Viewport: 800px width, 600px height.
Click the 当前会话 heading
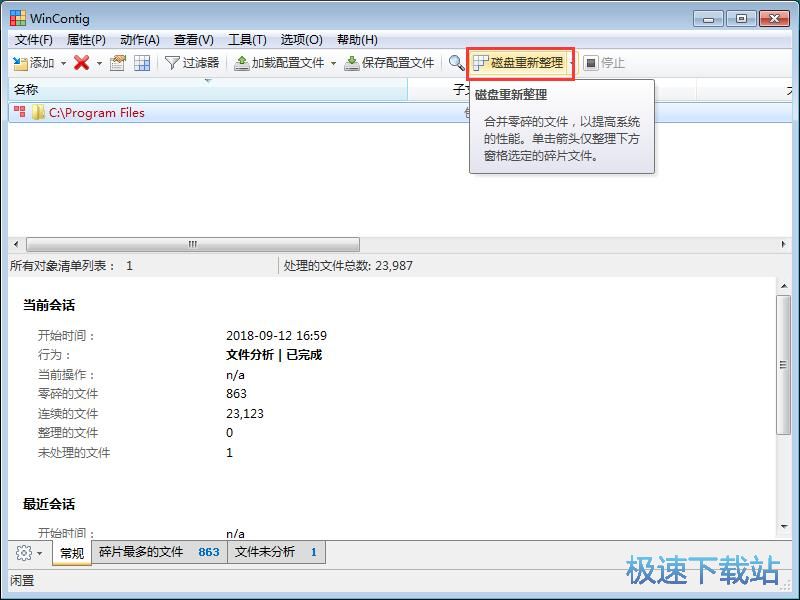pyautogui.click(x=49, y=305)
